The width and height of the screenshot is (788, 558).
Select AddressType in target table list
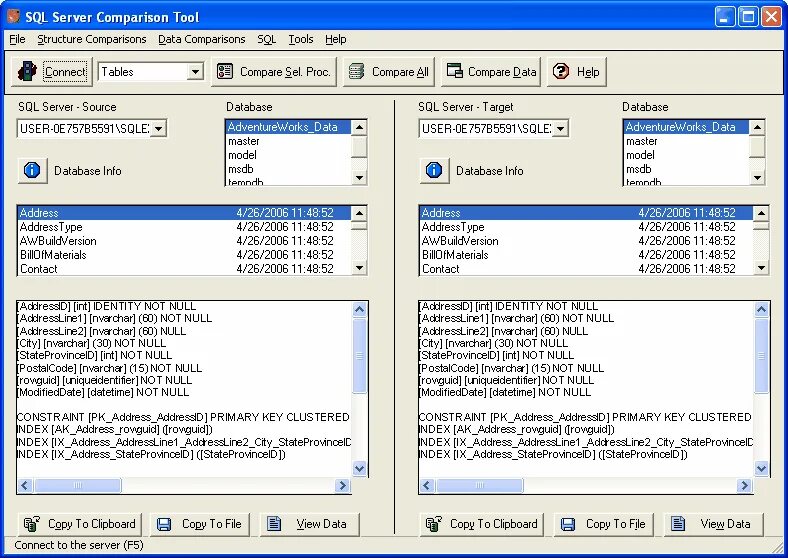point(586,227)
